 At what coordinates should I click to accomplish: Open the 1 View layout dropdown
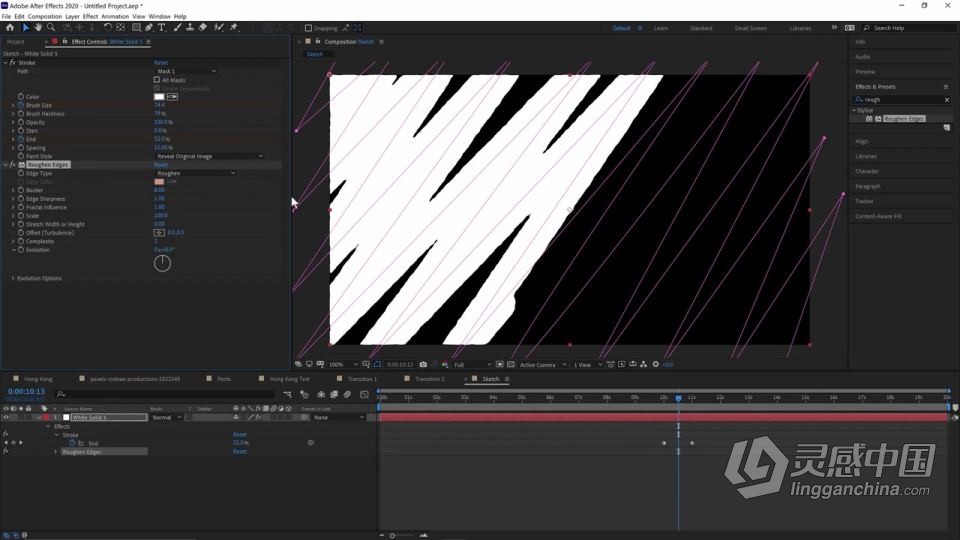[x=587, y=364]
